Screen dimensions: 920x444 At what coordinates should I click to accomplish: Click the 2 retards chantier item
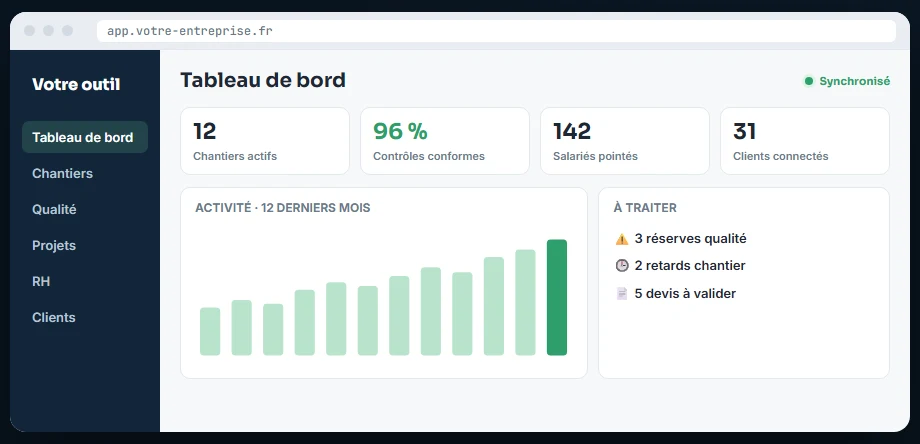tap(680, 266)
